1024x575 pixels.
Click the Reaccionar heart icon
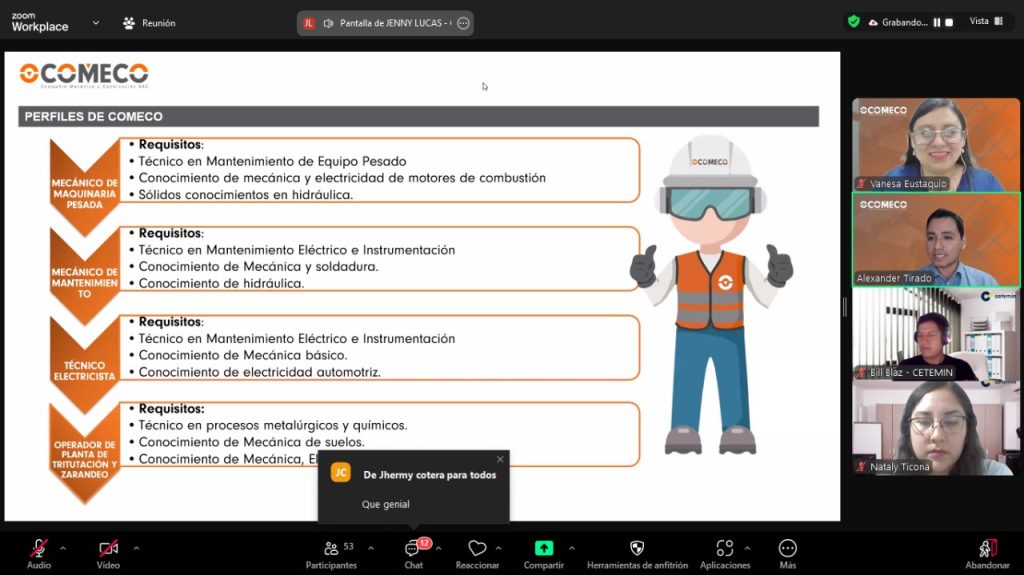click(x=477, y=549)
